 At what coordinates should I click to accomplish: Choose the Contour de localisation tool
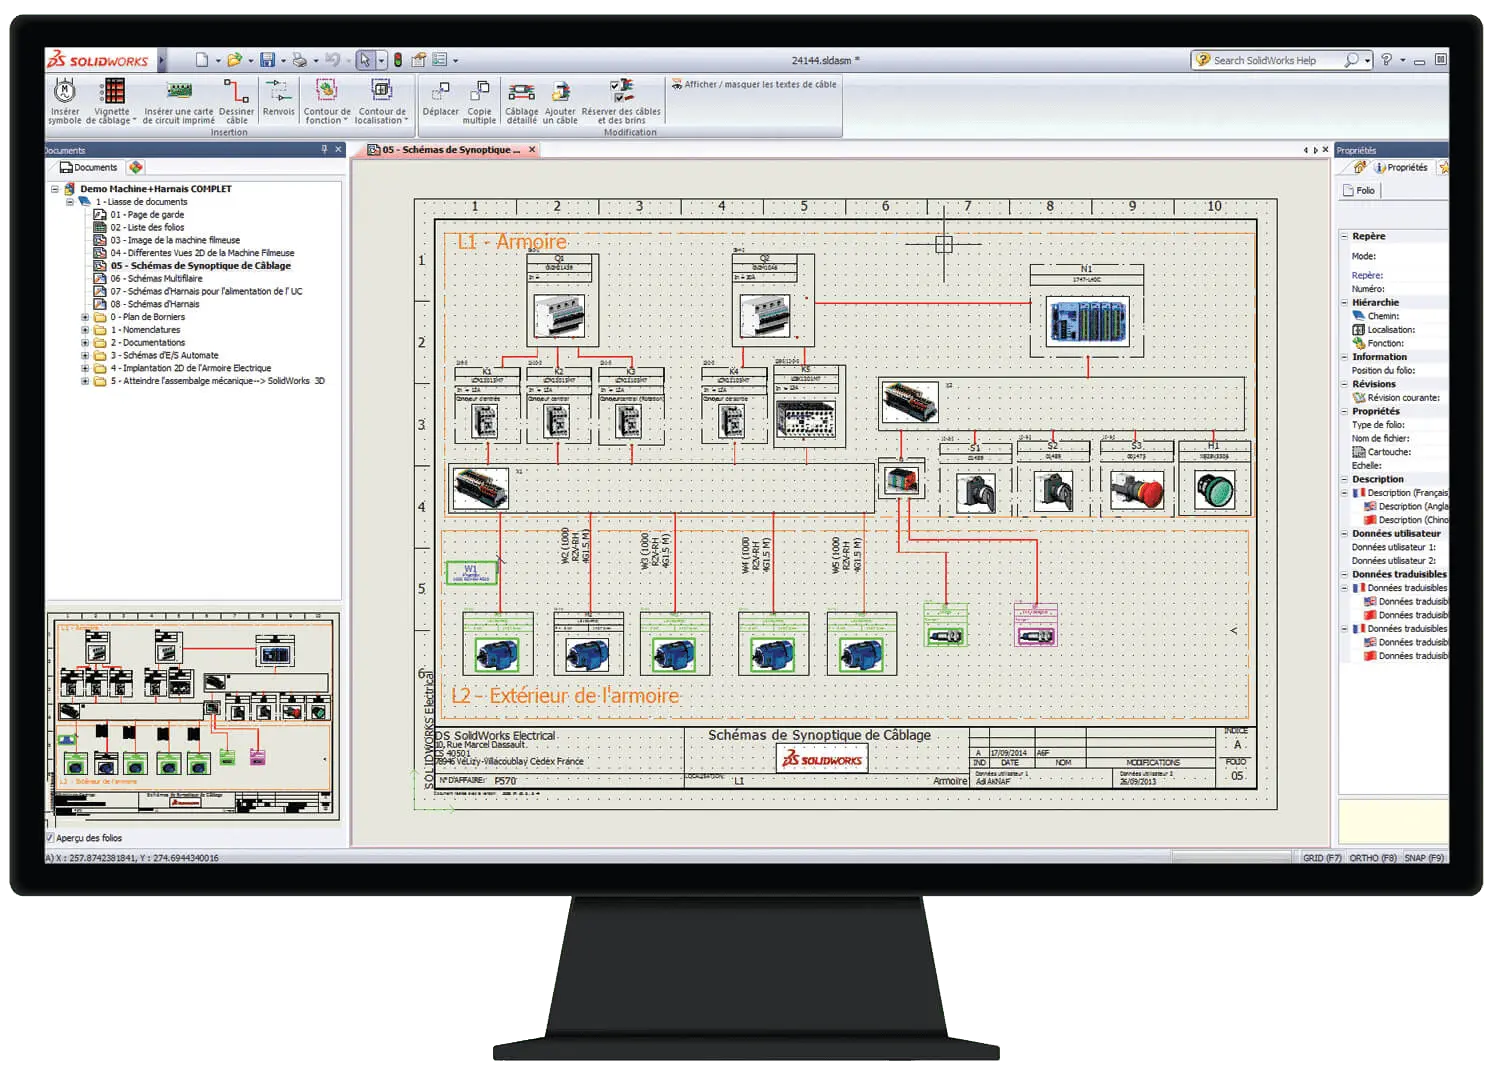click(x=382, y=101)
